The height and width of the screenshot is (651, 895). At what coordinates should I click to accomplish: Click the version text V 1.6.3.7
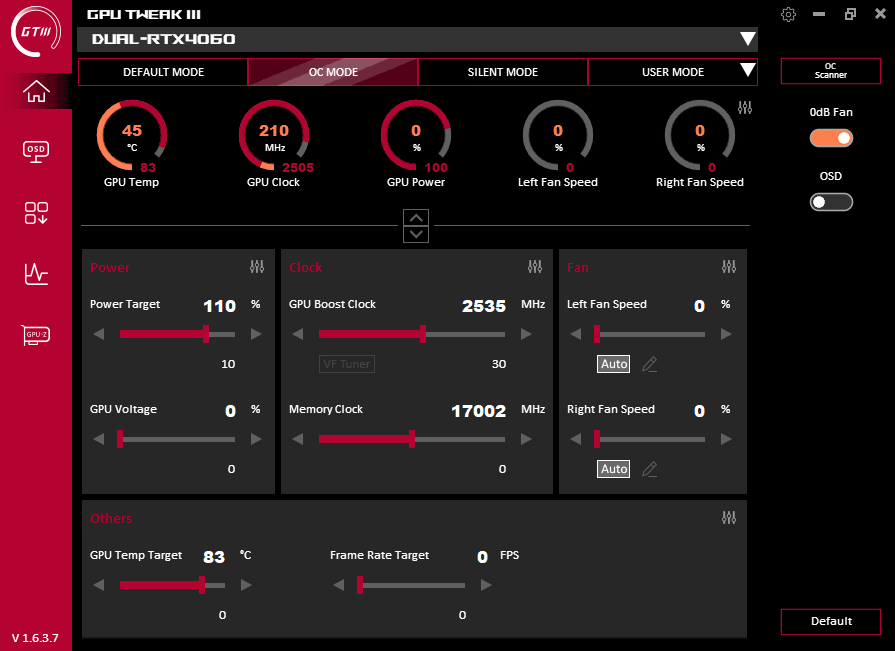(x=35, y=638)
